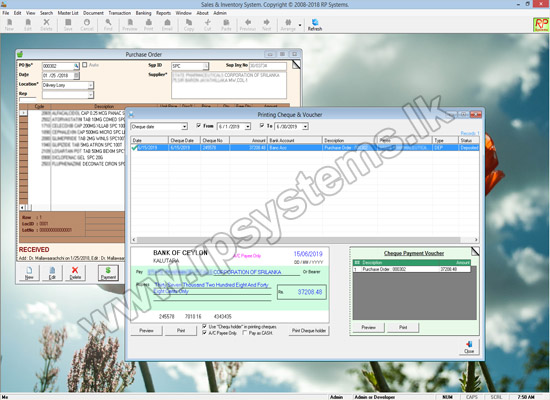Click Preview button under the cheque
Image resolution: width=550 pixels, height=400 pixels.
click(x=146, y=331)
